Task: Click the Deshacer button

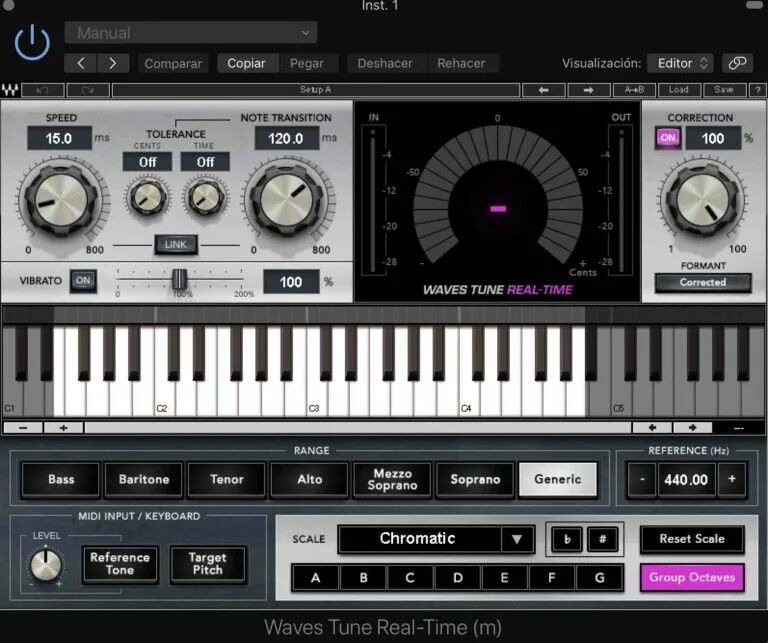Action: [385, 63]
